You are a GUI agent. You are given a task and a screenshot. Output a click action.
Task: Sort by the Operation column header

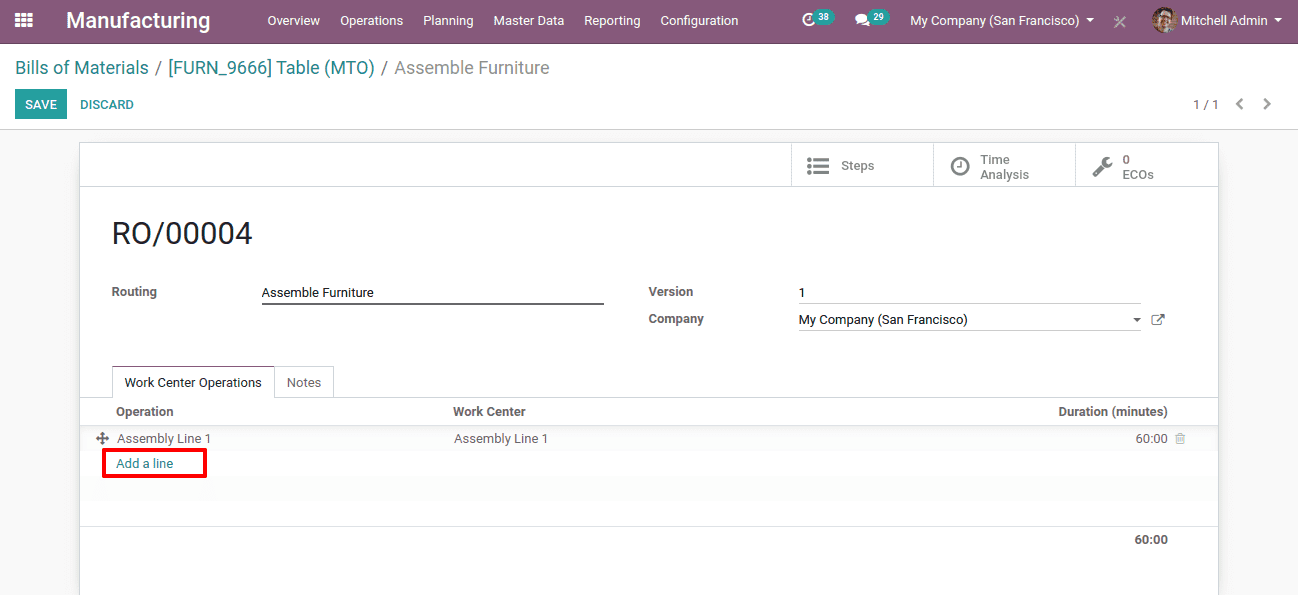pos(145,411)
